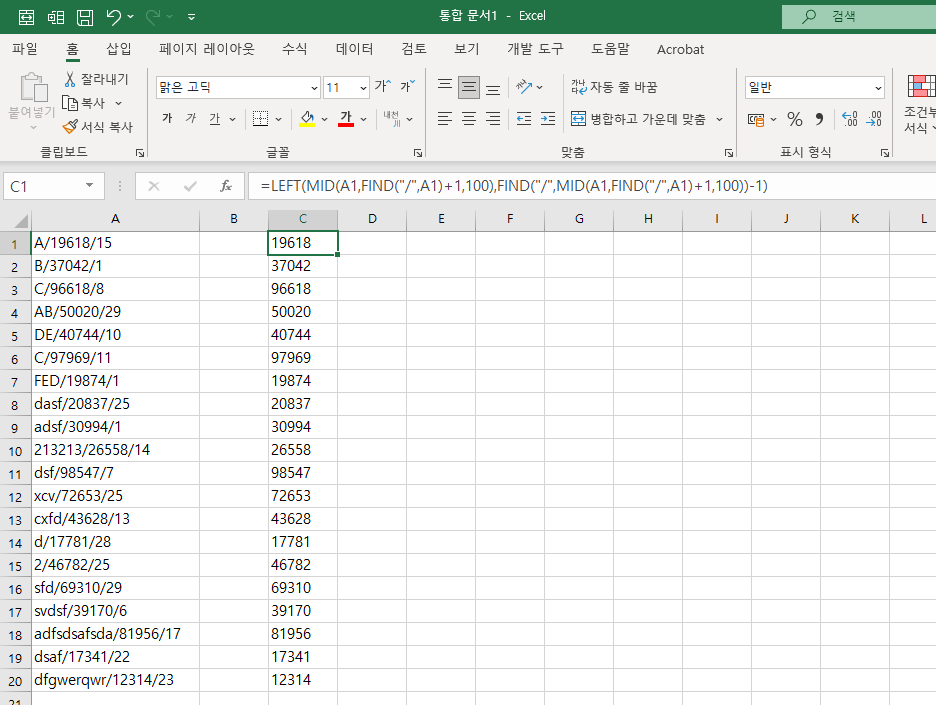Open the insert function fx button
Image resolution: width=936 pixels, height=705 pixels.
pyautogui.click(x=226, y=186)
